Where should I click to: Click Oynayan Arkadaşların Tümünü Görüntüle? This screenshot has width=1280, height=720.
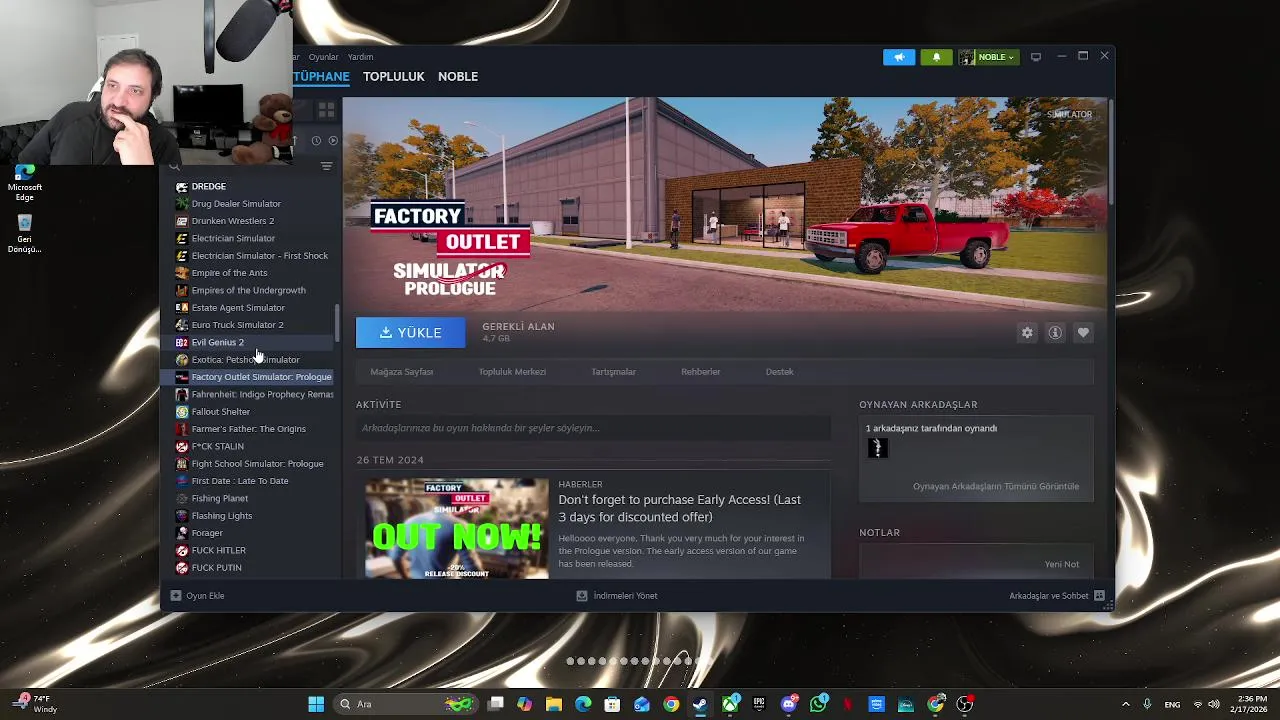coord(995,487)
